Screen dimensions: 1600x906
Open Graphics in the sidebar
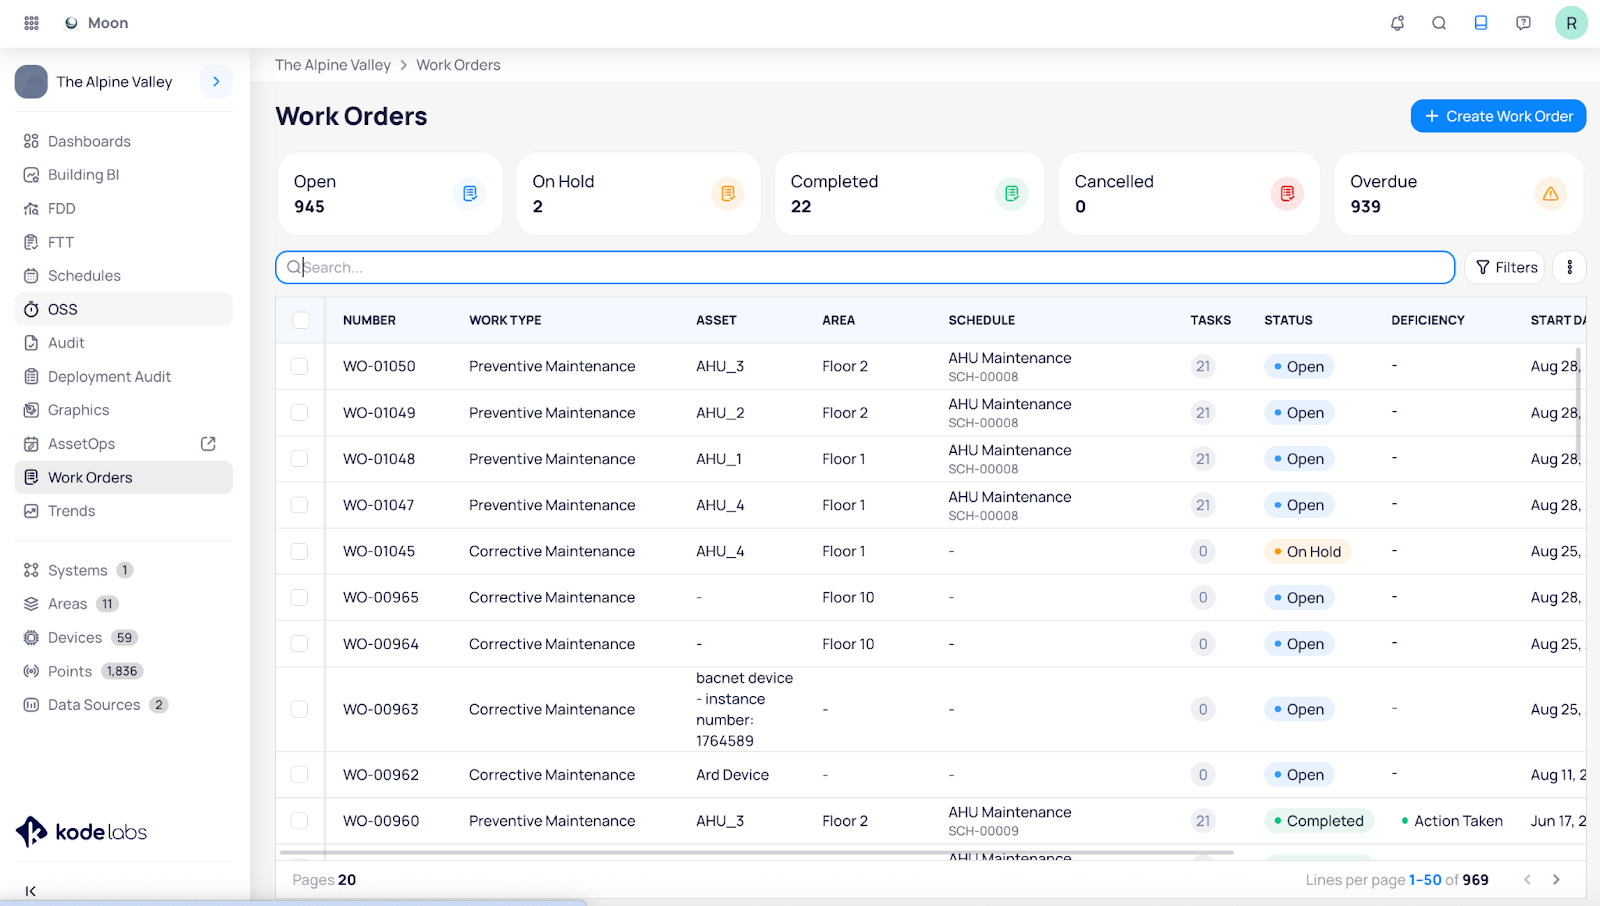[x=124, y=410]
